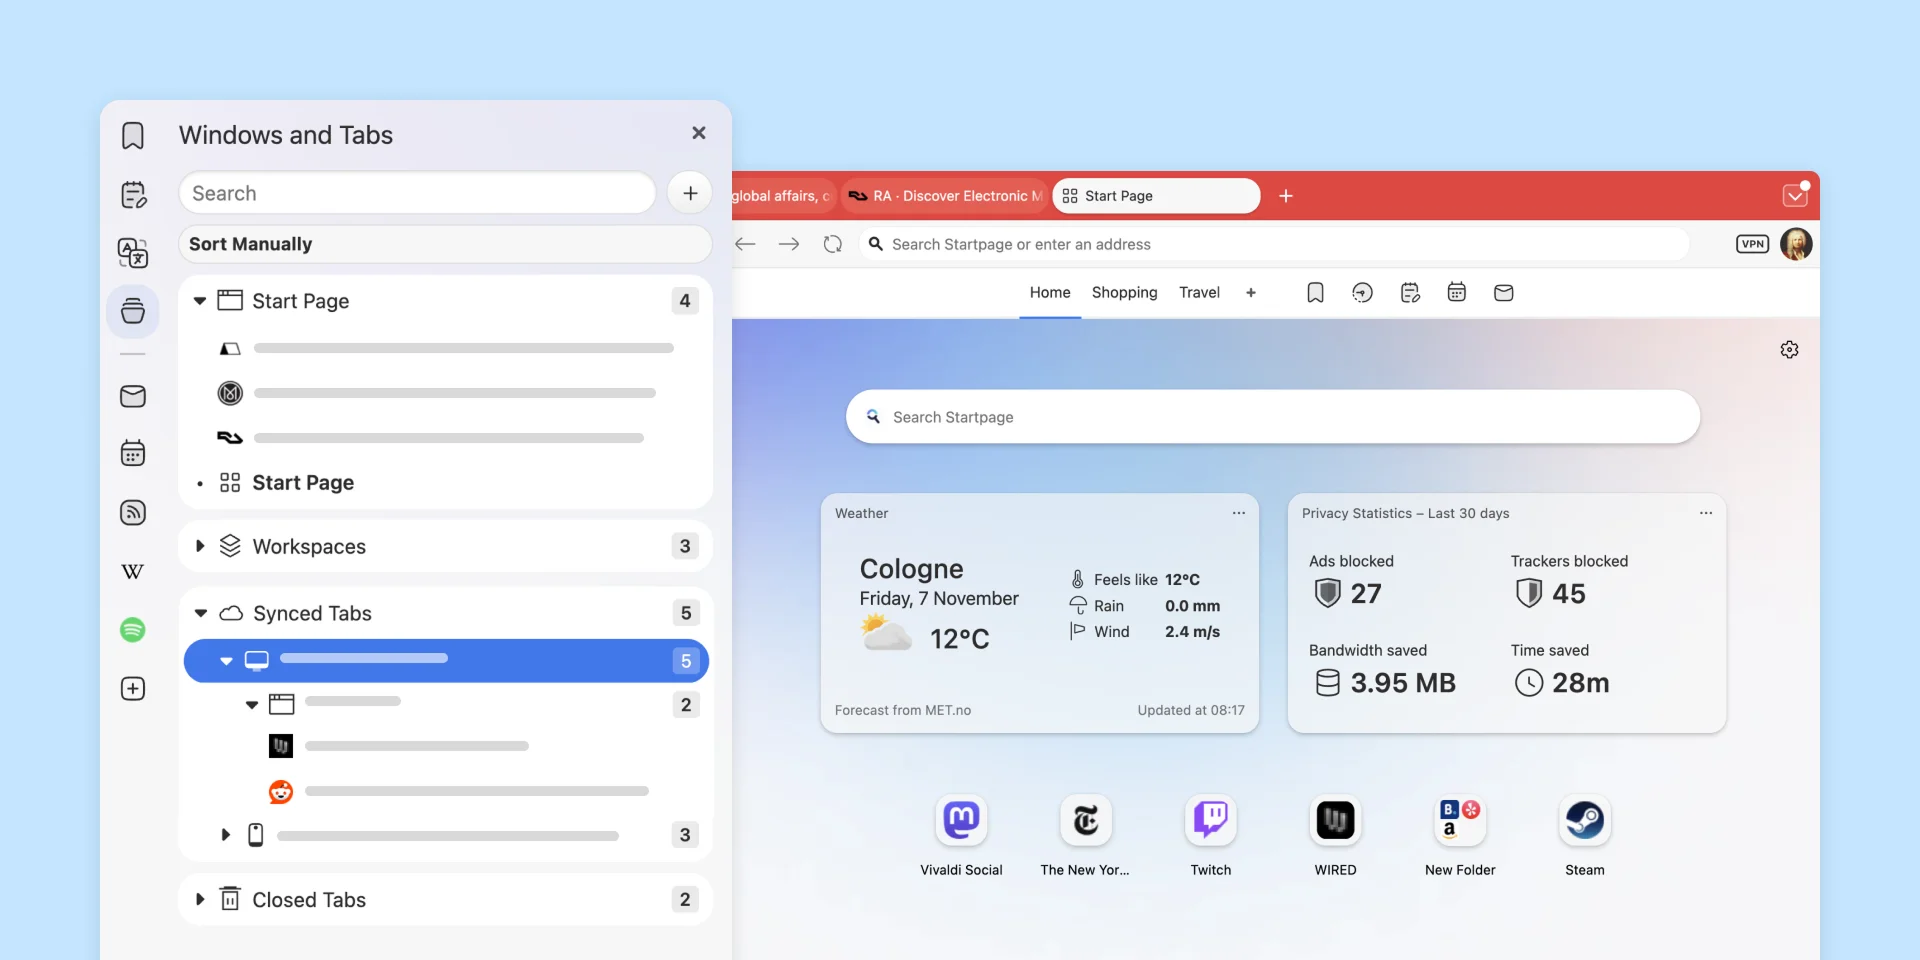
Task: Open the Wikipedia web panel
Action: [133, 572]
